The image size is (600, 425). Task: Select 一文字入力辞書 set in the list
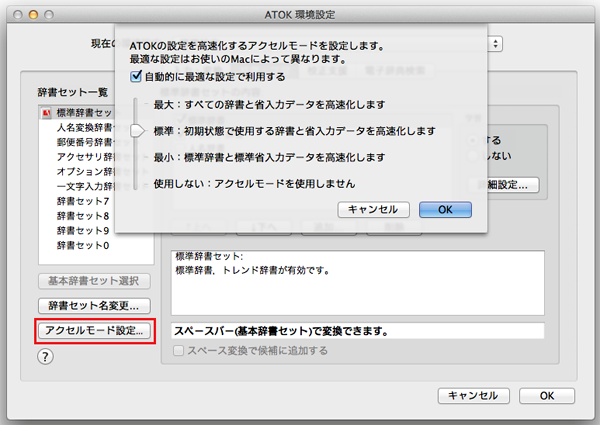click(96, 186)
